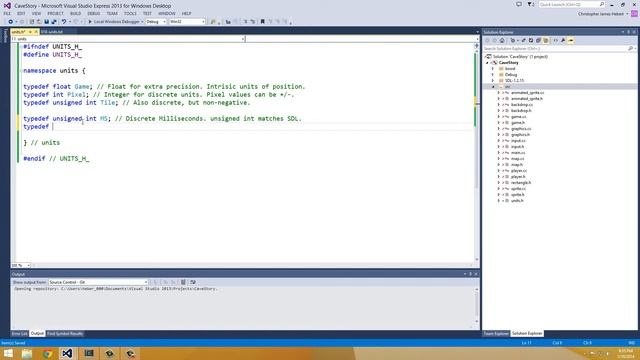Select main.cc in Solution Explorer

(518, 153)
